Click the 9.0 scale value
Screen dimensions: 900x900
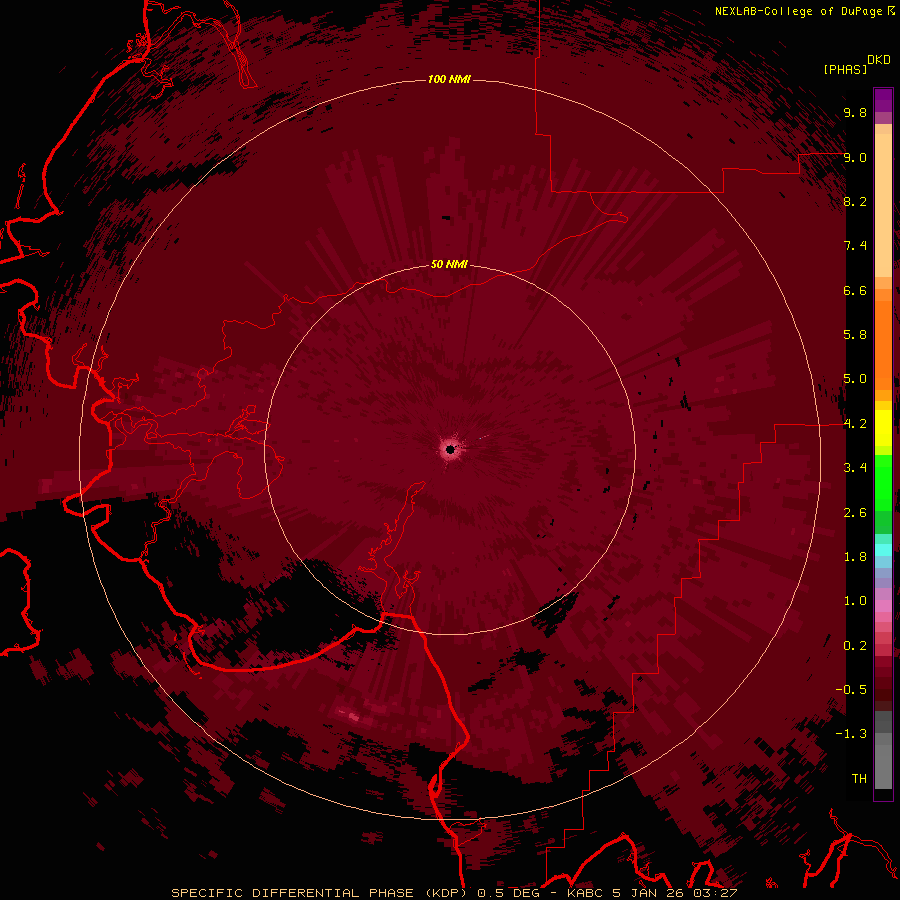pyautogui.click(x=855, y=157)
